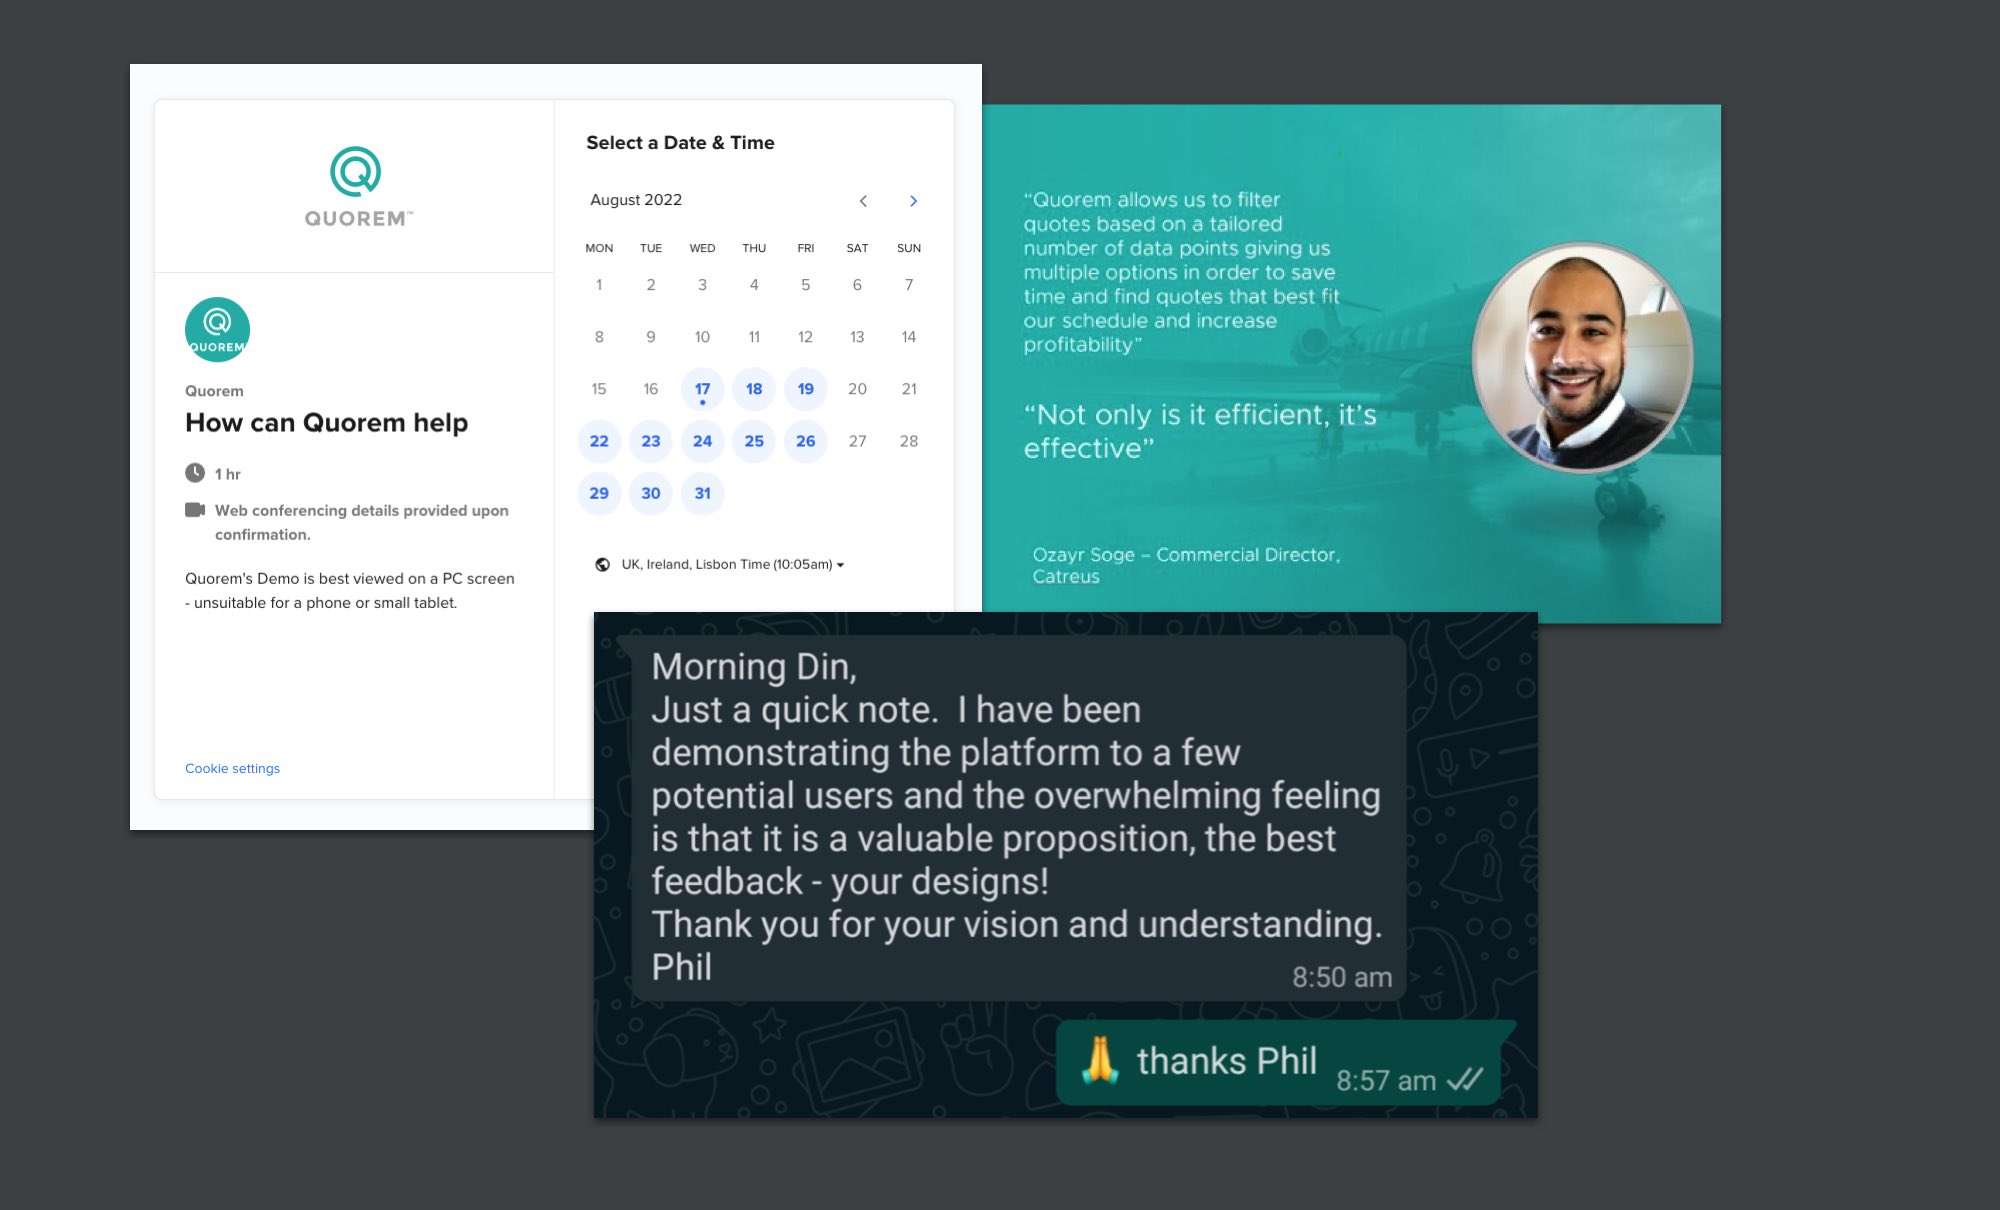Click the 8:57 am reply timestamp

(x=1386, y=1080)
